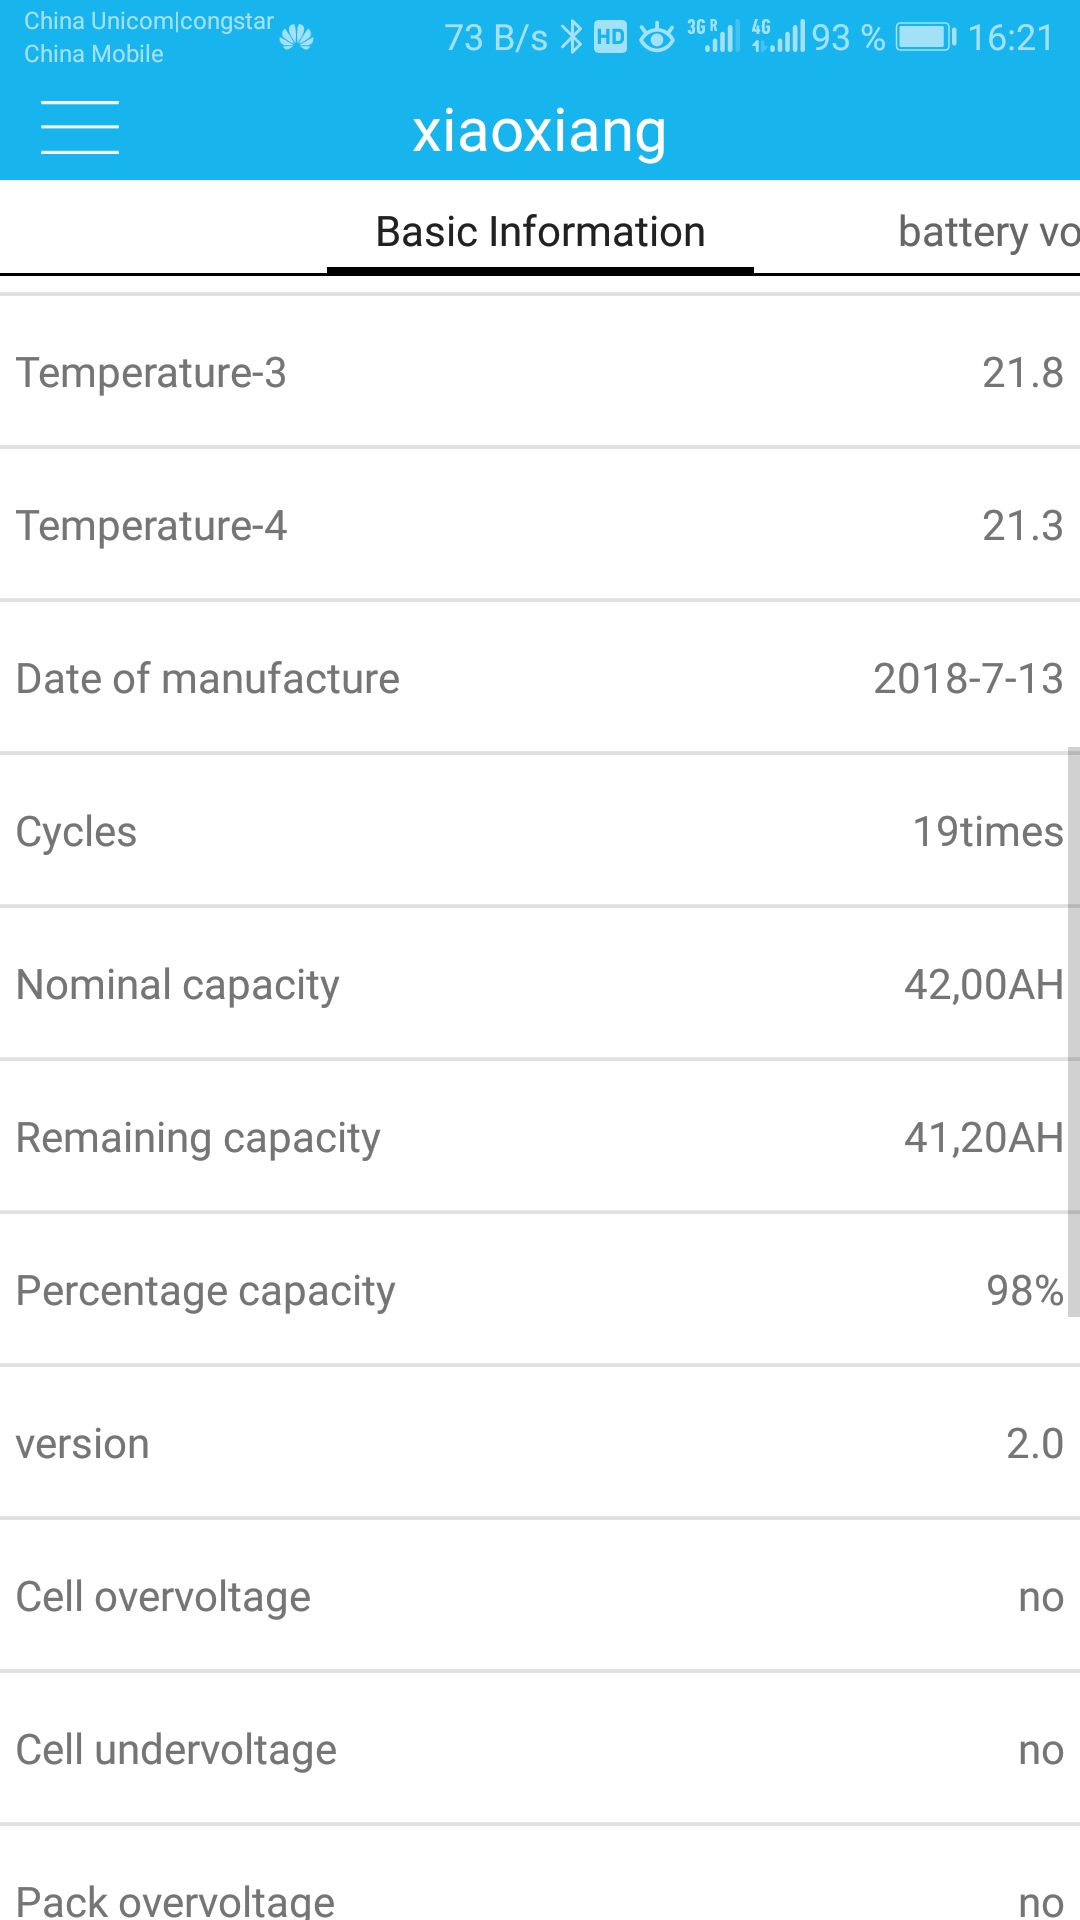Tap the Temperature-4 reading

pyautogui.click(x=1022, y=526)
